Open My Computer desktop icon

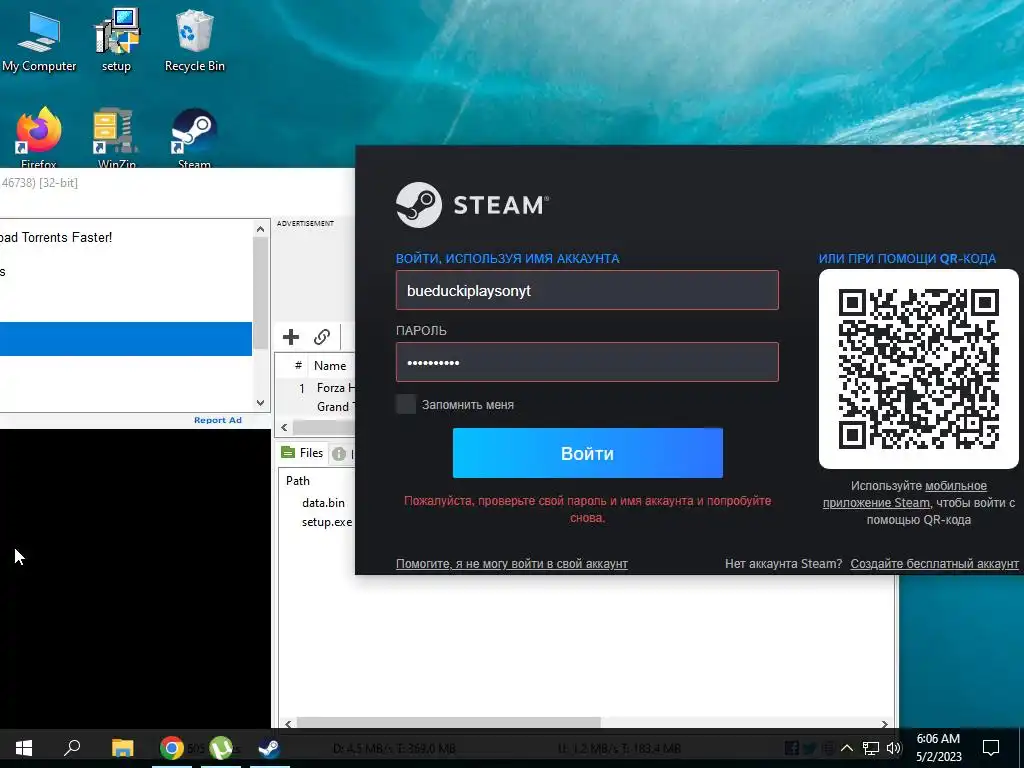tap(39, 39)
